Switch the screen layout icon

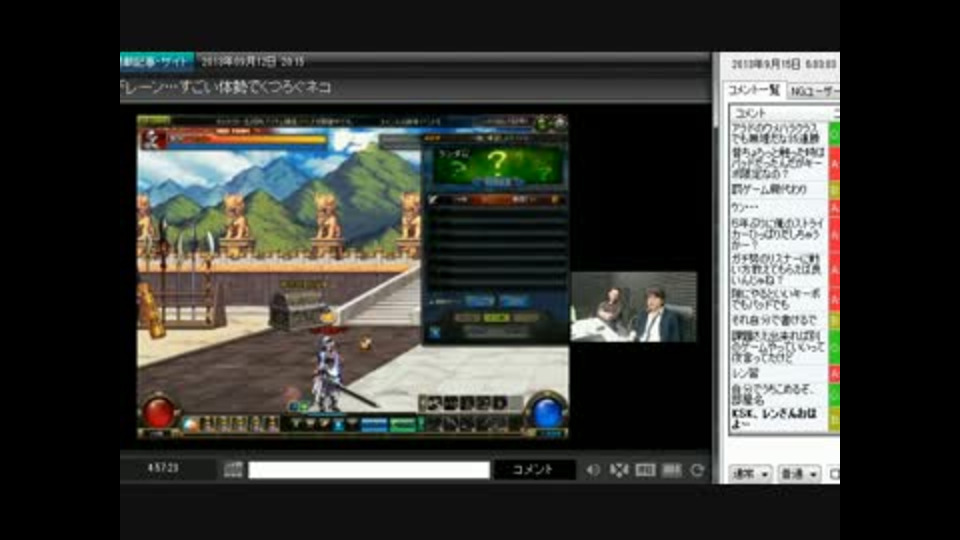click(645, 470)
